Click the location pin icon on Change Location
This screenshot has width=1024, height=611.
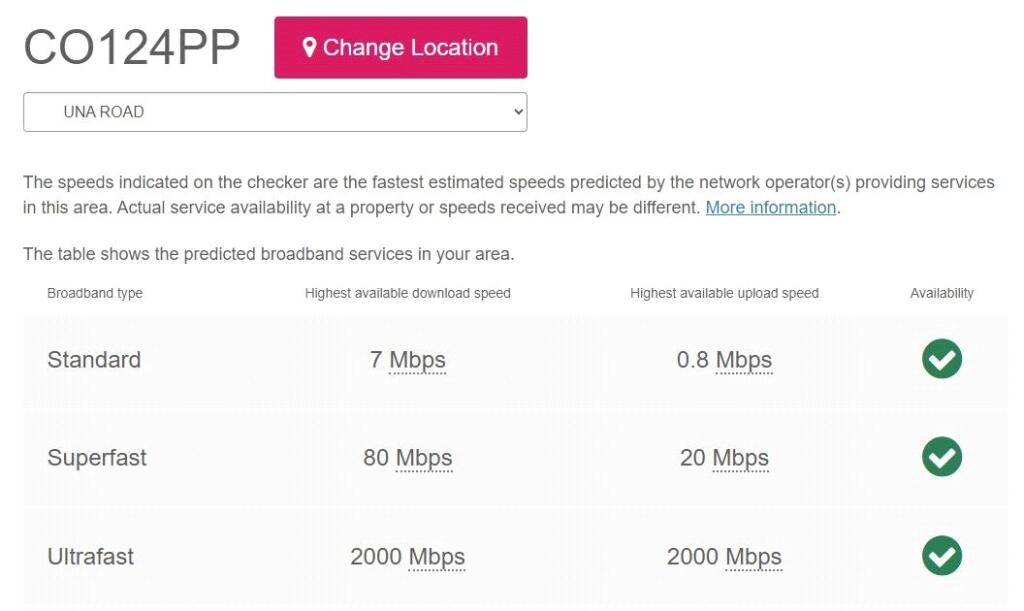(x=308, y=46)
